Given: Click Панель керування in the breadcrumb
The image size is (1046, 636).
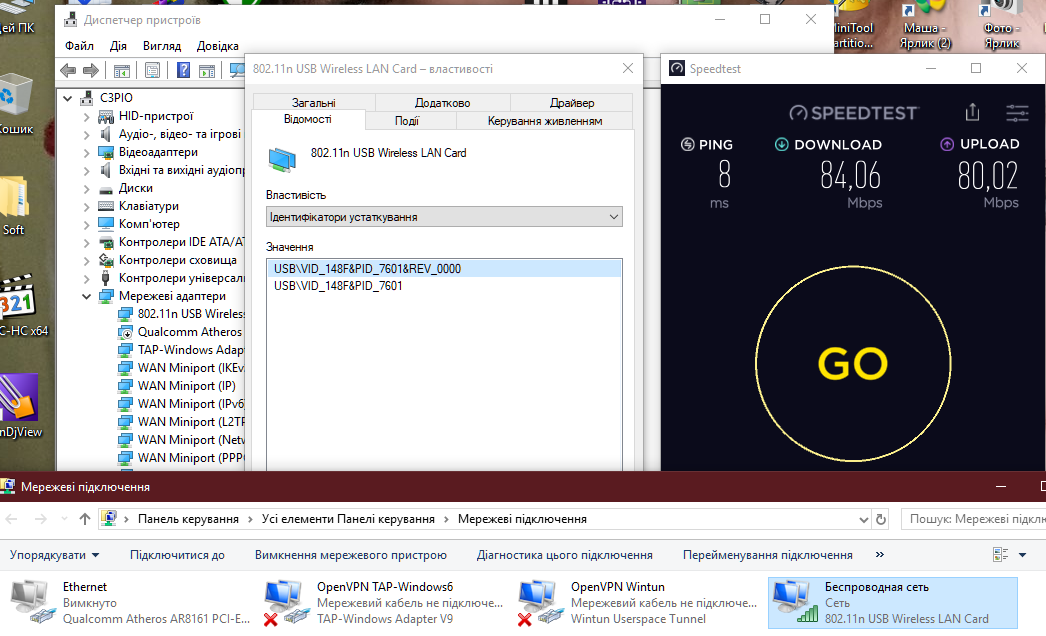Looking at the screenshot, I should (x=188, y=519).
